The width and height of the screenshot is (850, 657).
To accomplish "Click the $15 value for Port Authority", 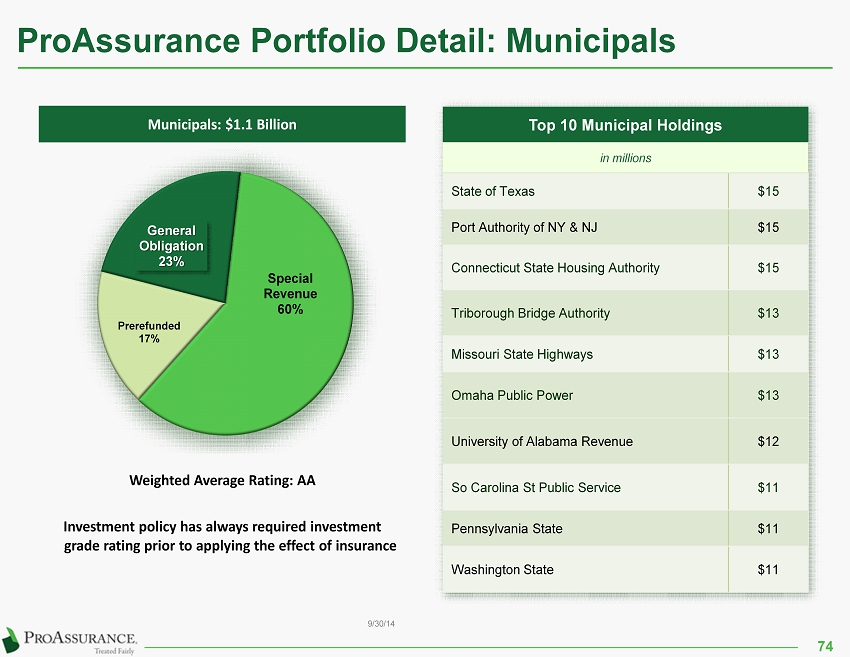I will [x=768, y=227].
